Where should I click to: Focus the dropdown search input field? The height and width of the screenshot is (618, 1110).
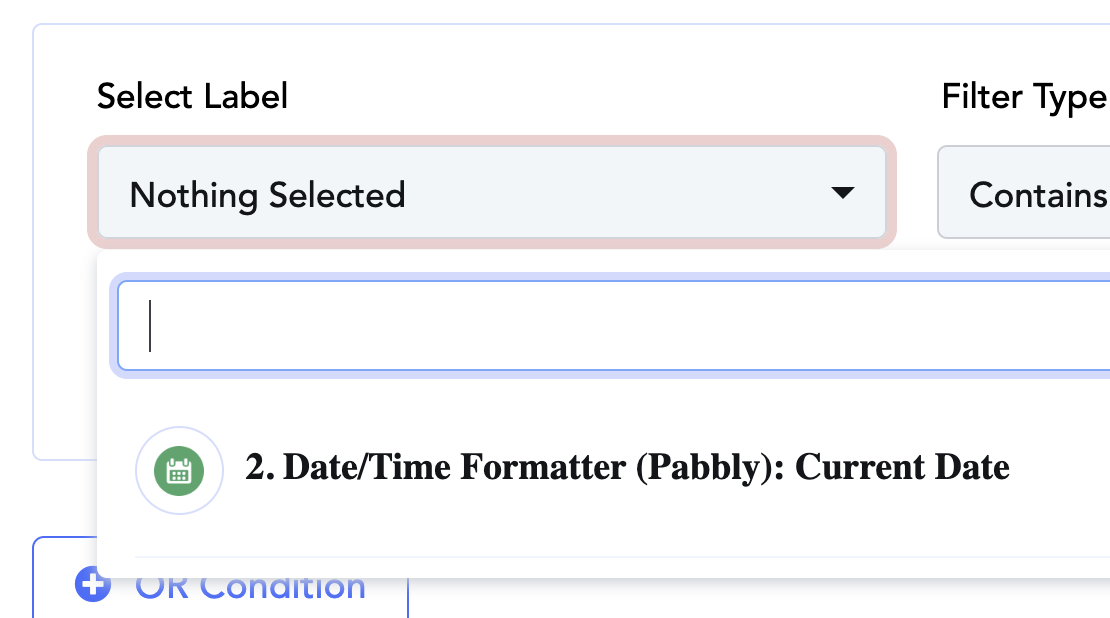[614, 326]
